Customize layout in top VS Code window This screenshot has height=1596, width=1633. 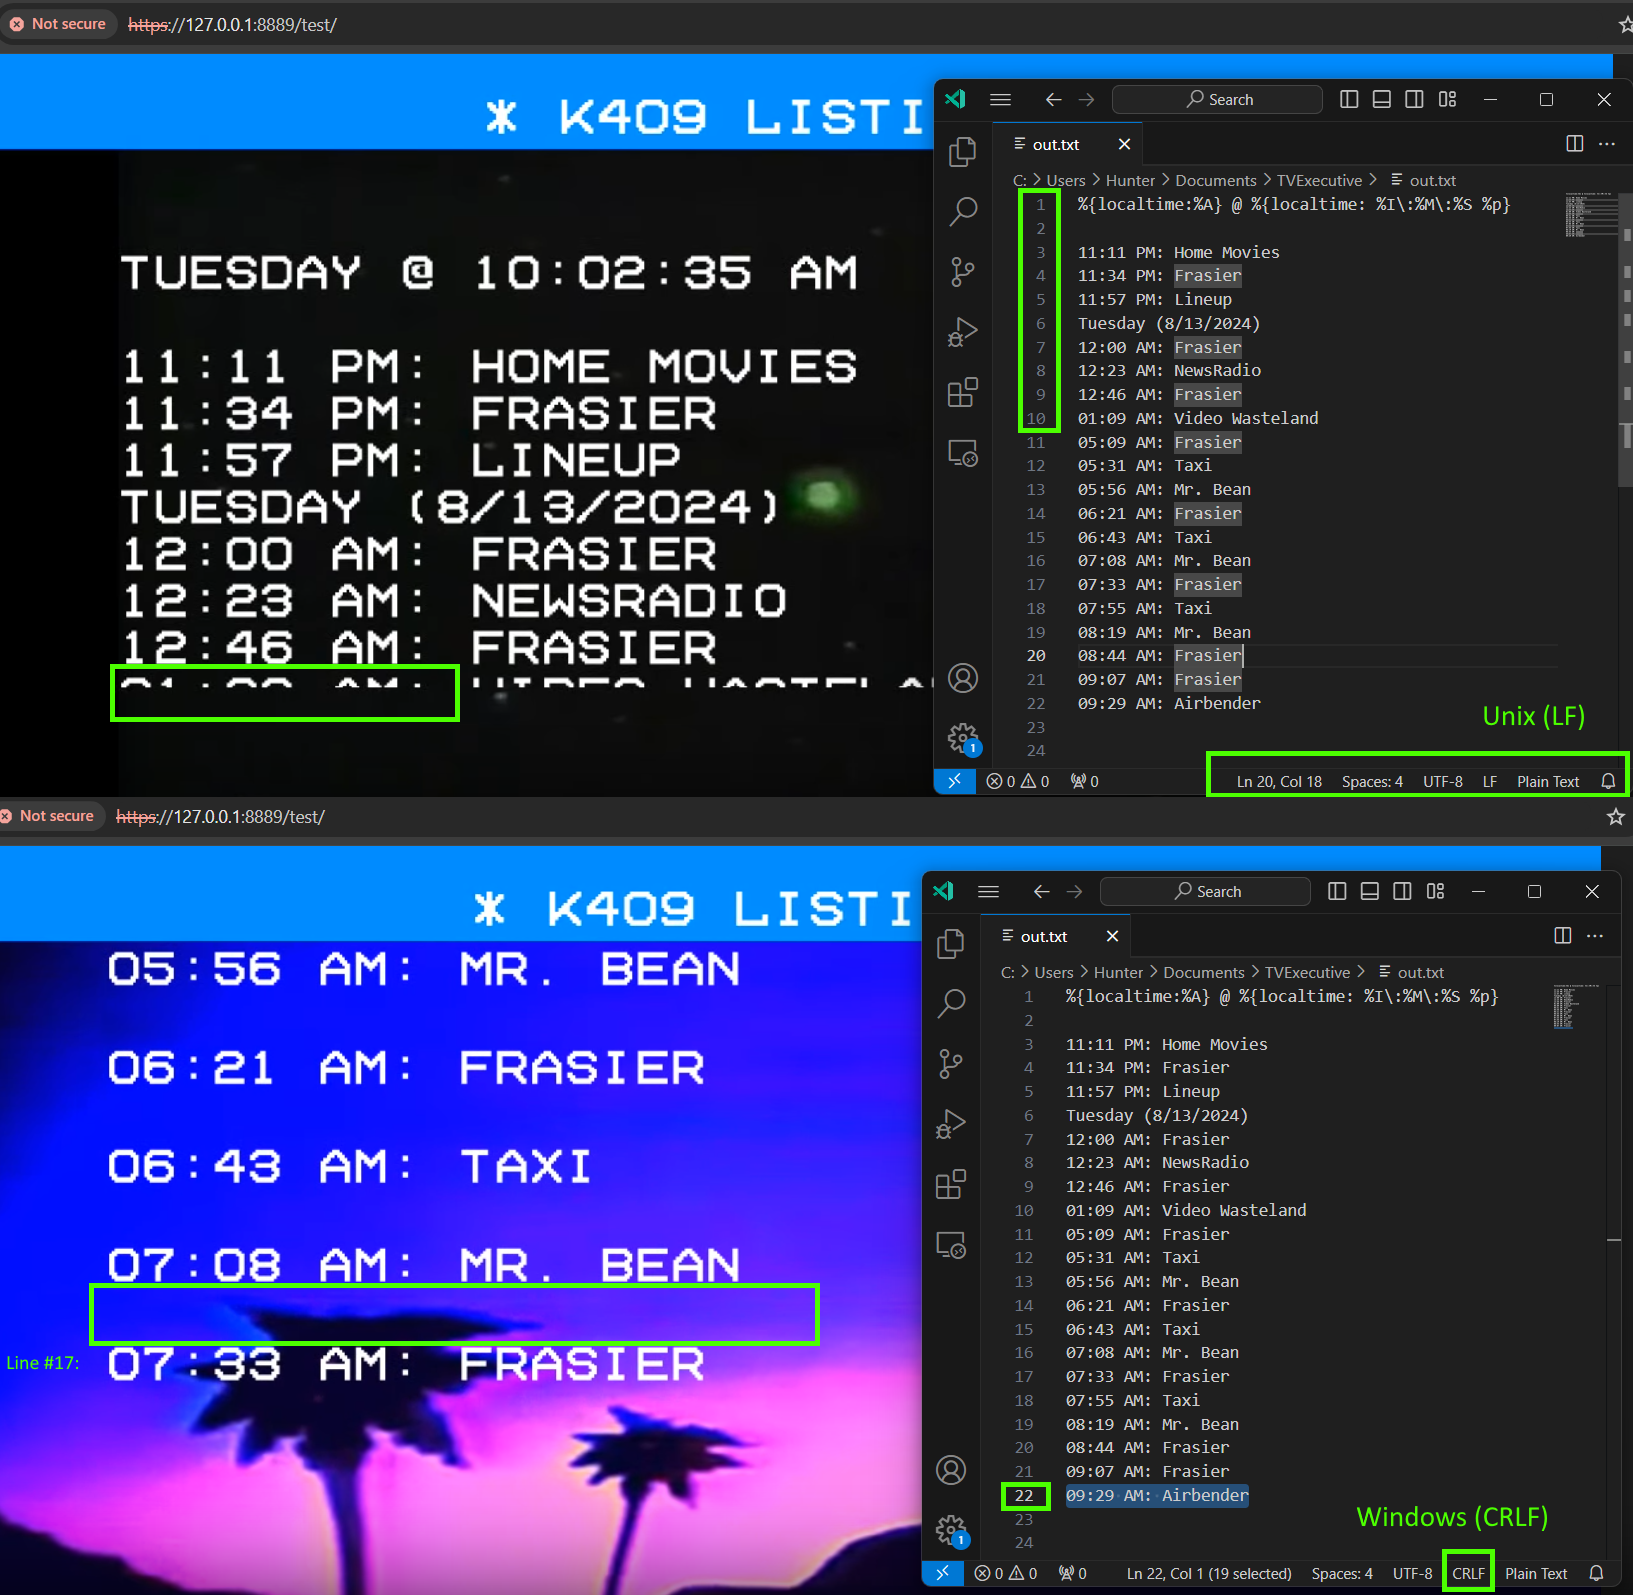pyautogui.click(x=1447, y=99)
